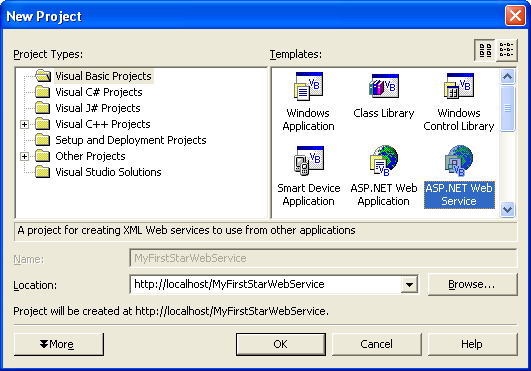Select Visual C++ Projects label
This screenshot has width=531, height=371.
click(x=103, y=124)
